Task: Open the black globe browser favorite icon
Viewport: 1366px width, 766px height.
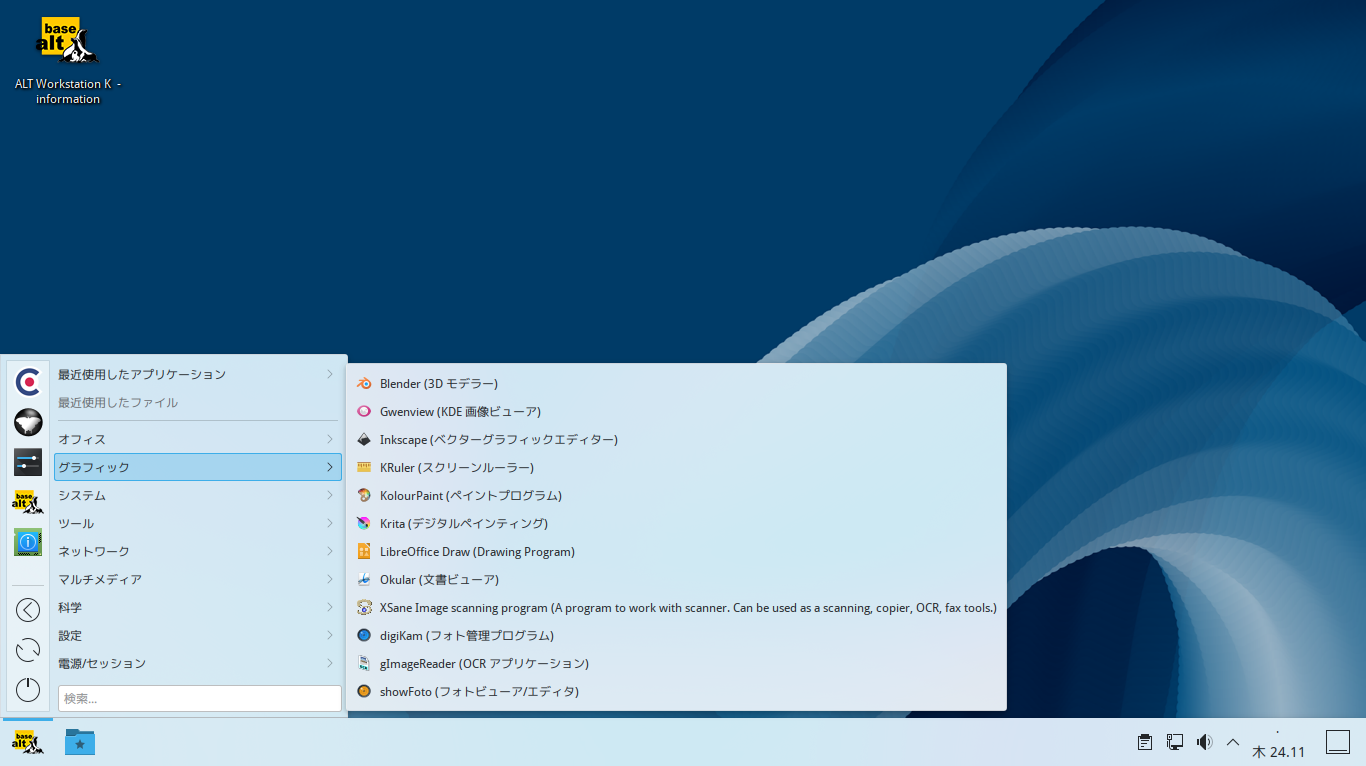Action: pyautogui.click(x=28, y=422)
